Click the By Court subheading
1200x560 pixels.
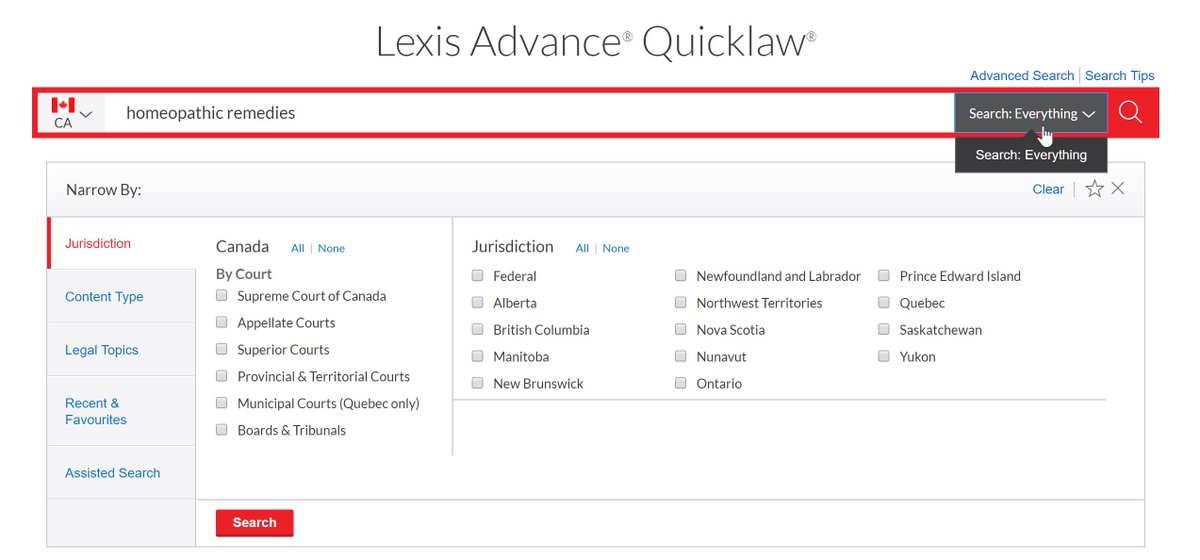pos(244,274)
